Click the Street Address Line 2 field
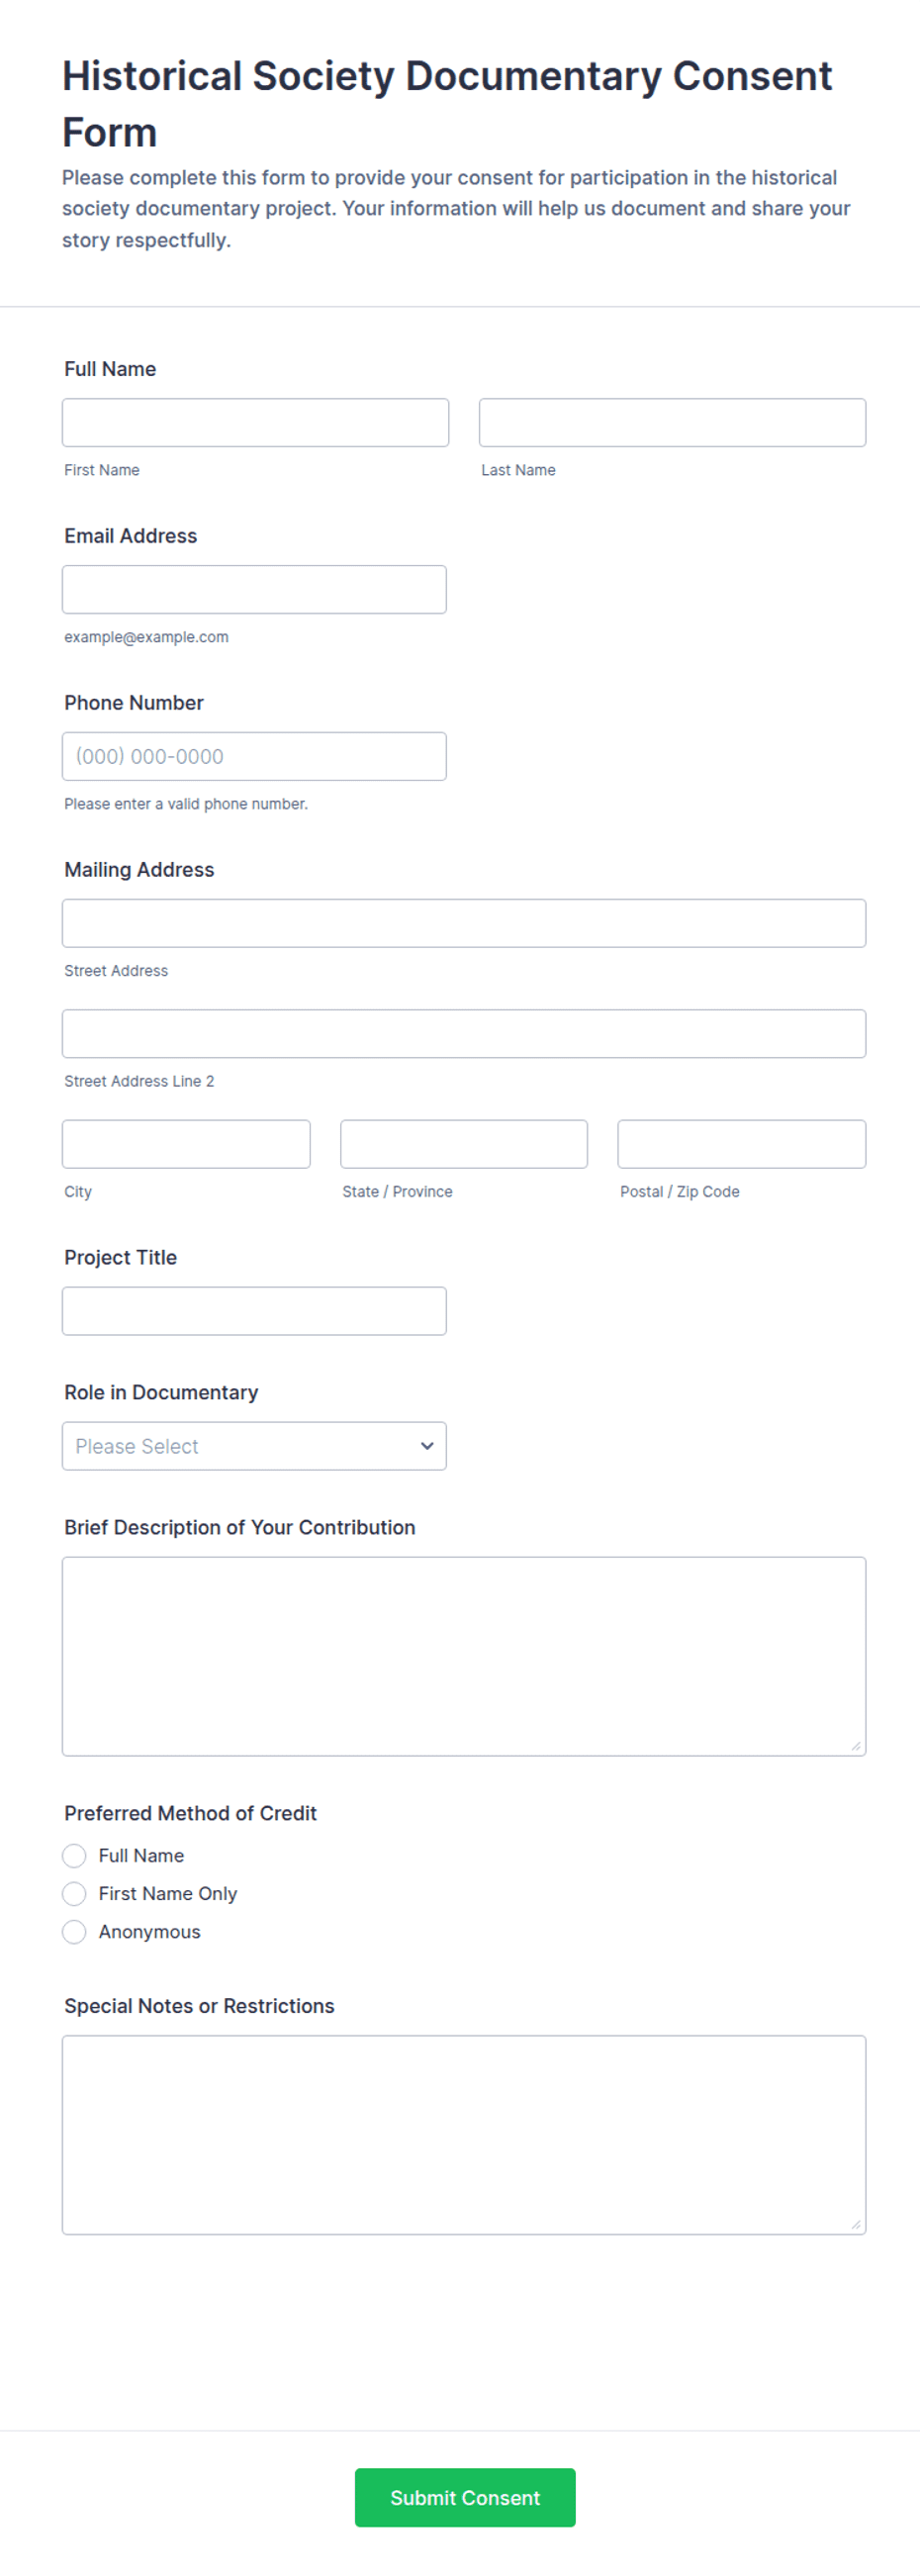The width and height of the screenshot is (920, 2576). tap(464, 1033)
